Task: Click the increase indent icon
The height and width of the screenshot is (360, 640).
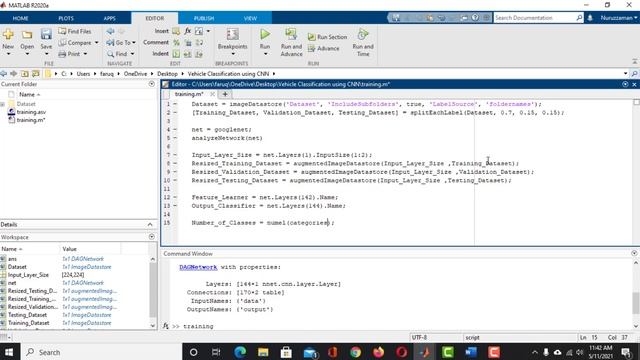Action: tap(187, 54)
